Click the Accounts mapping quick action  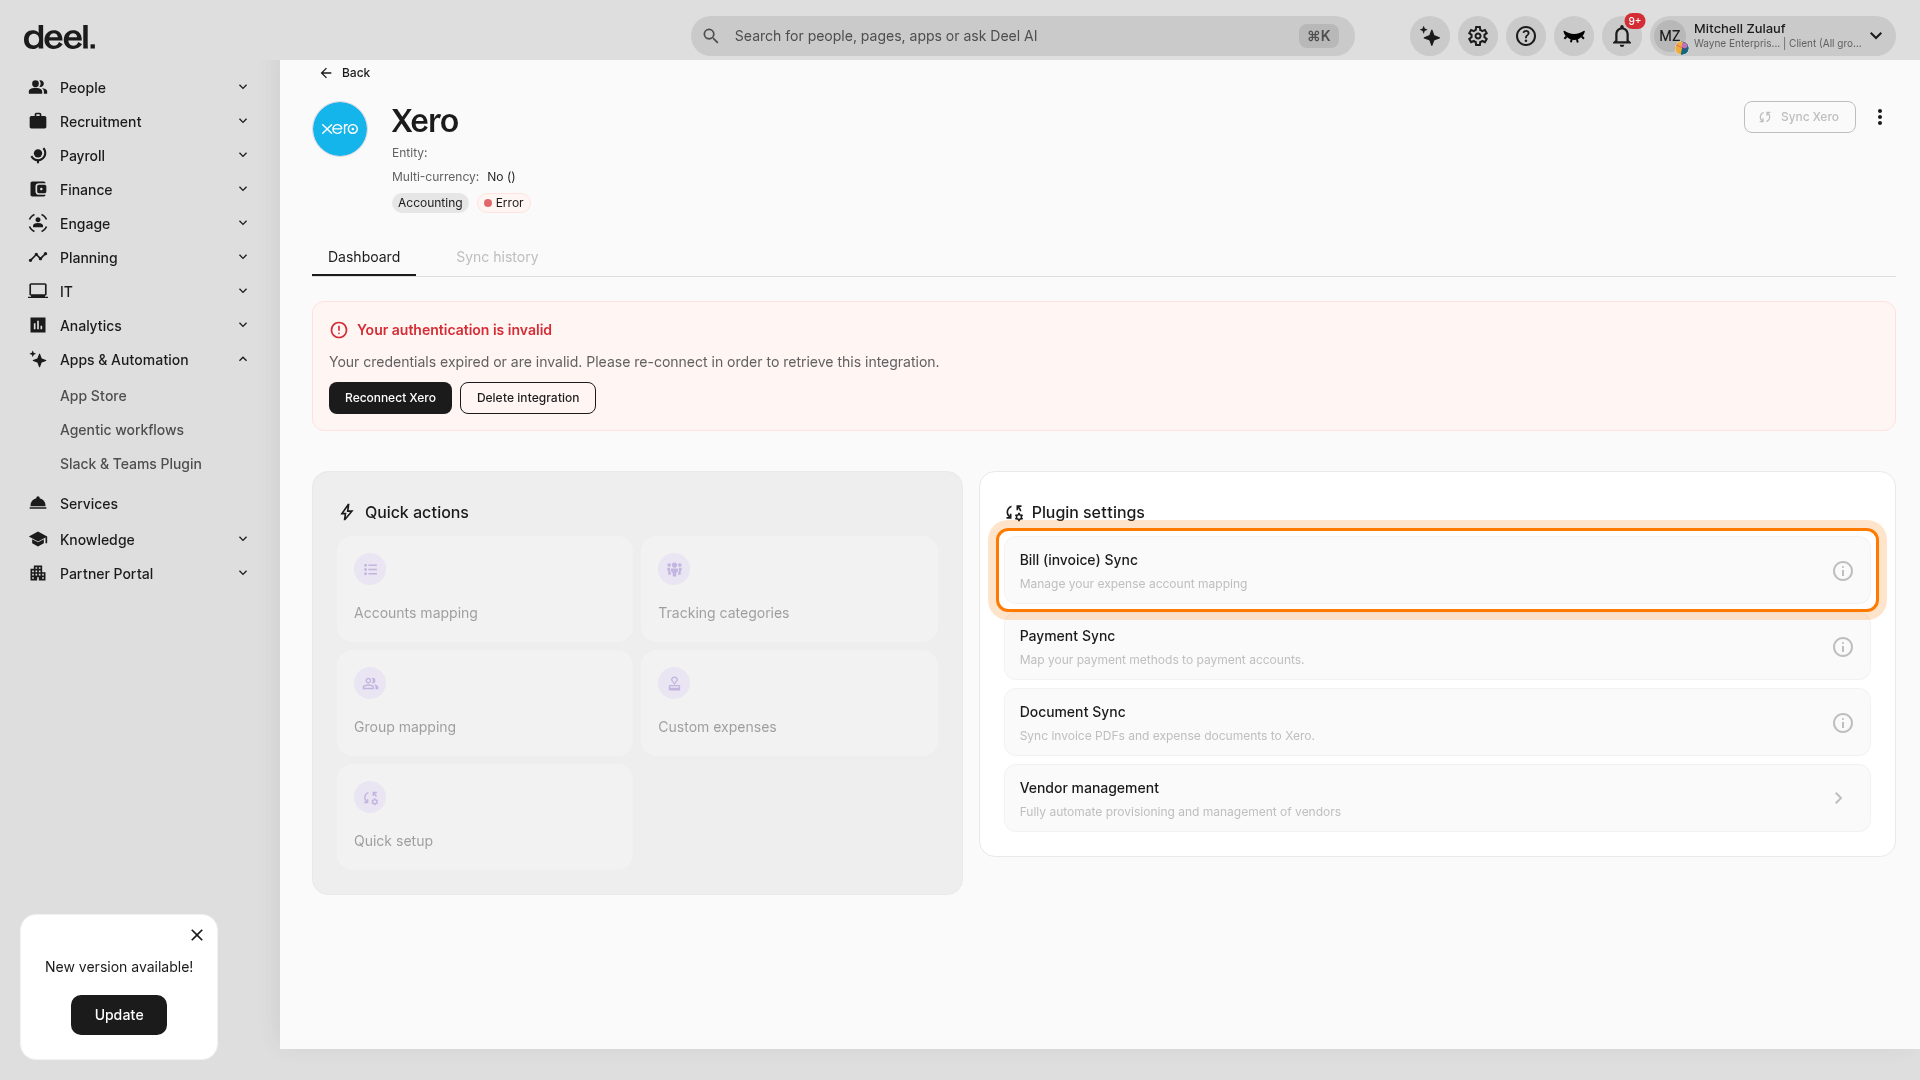485,589
